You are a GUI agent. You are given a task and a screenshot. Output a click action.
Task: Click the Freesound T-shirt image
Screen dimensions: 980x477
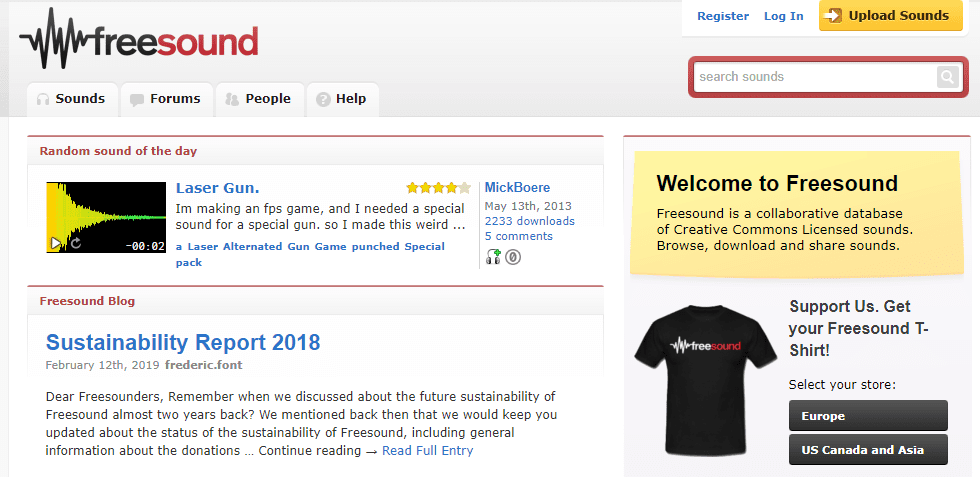705,379
